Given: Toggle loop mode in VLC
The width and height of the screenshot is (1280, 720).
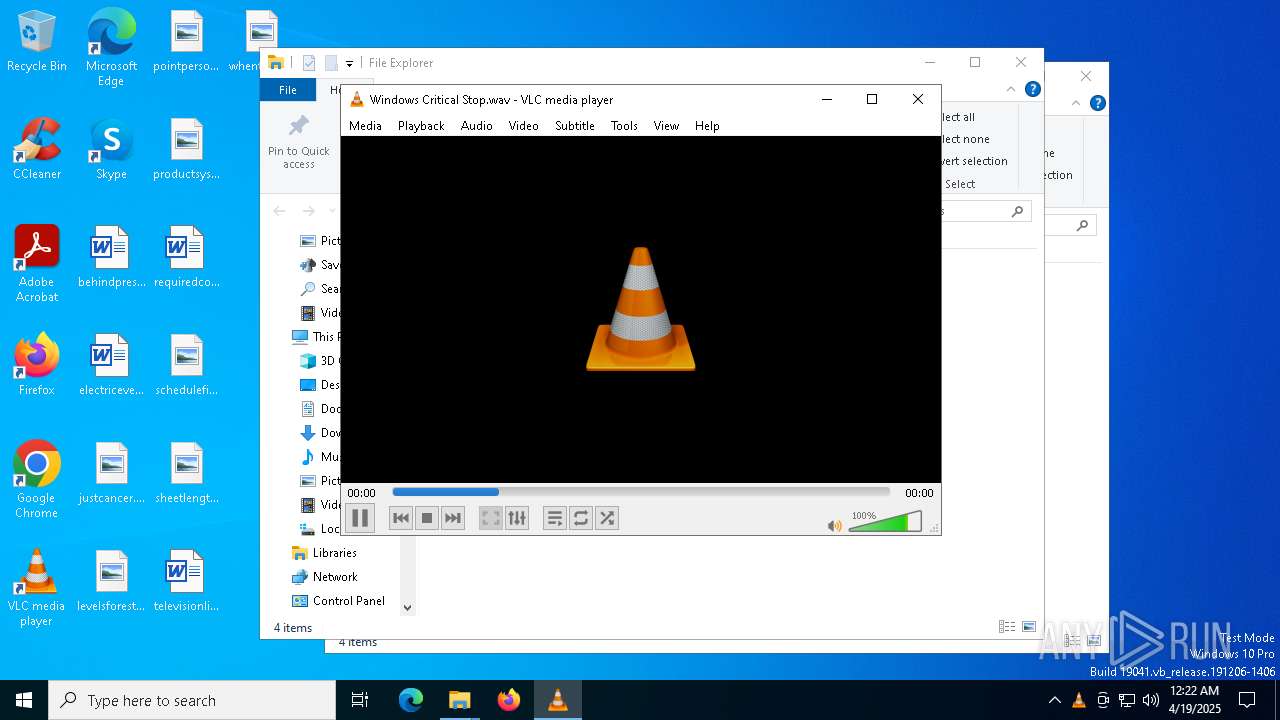Looking at the screenshot, I should coord(580,518).
